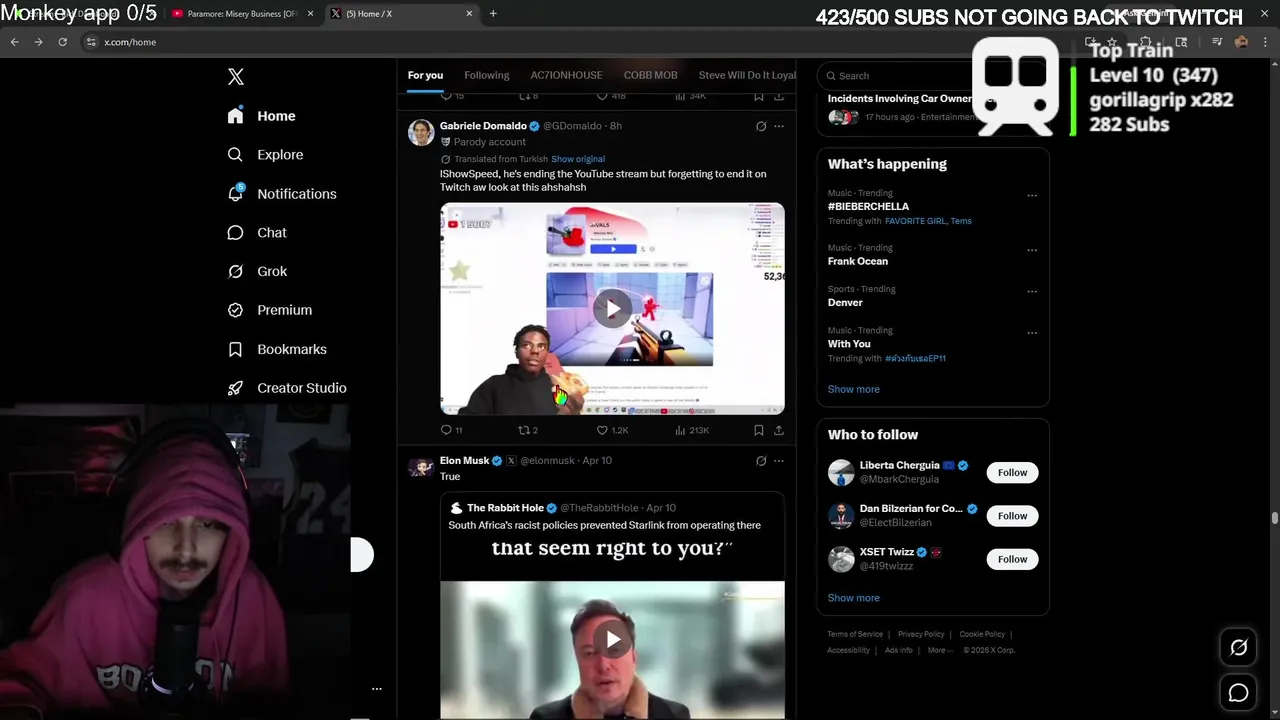Play the IShowSpeed stream video
The width and height of the screenshot is (1280, 720).
coord(612,308)
